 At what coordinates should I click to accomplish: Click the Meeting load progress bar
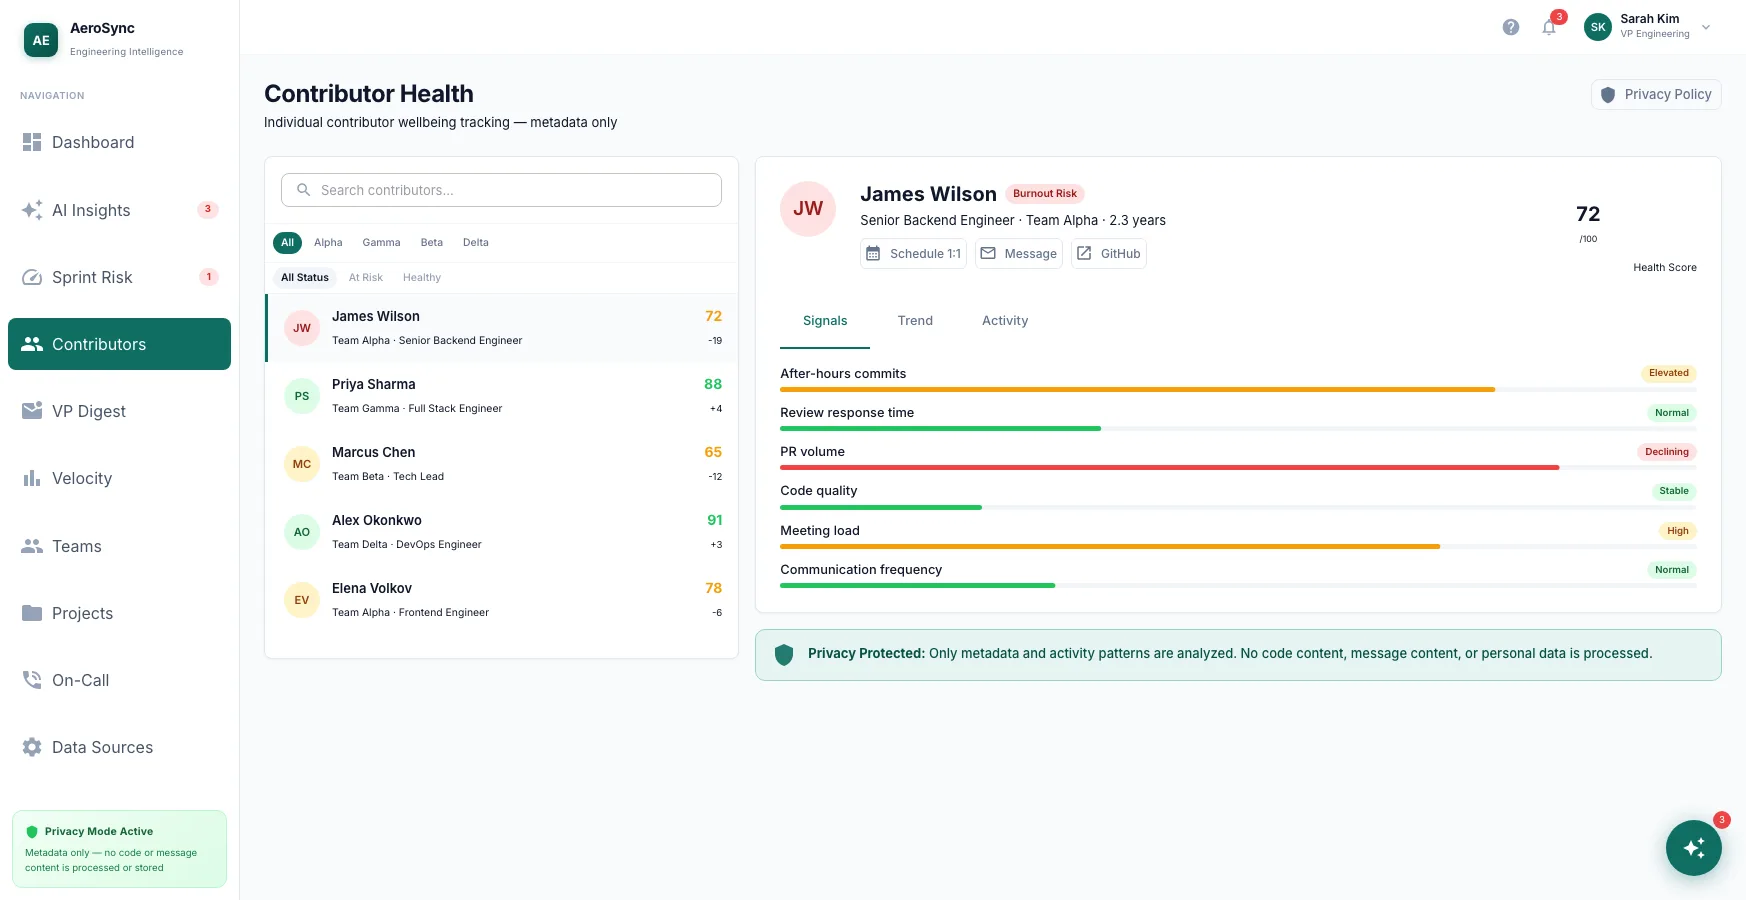pos(1238,546)
